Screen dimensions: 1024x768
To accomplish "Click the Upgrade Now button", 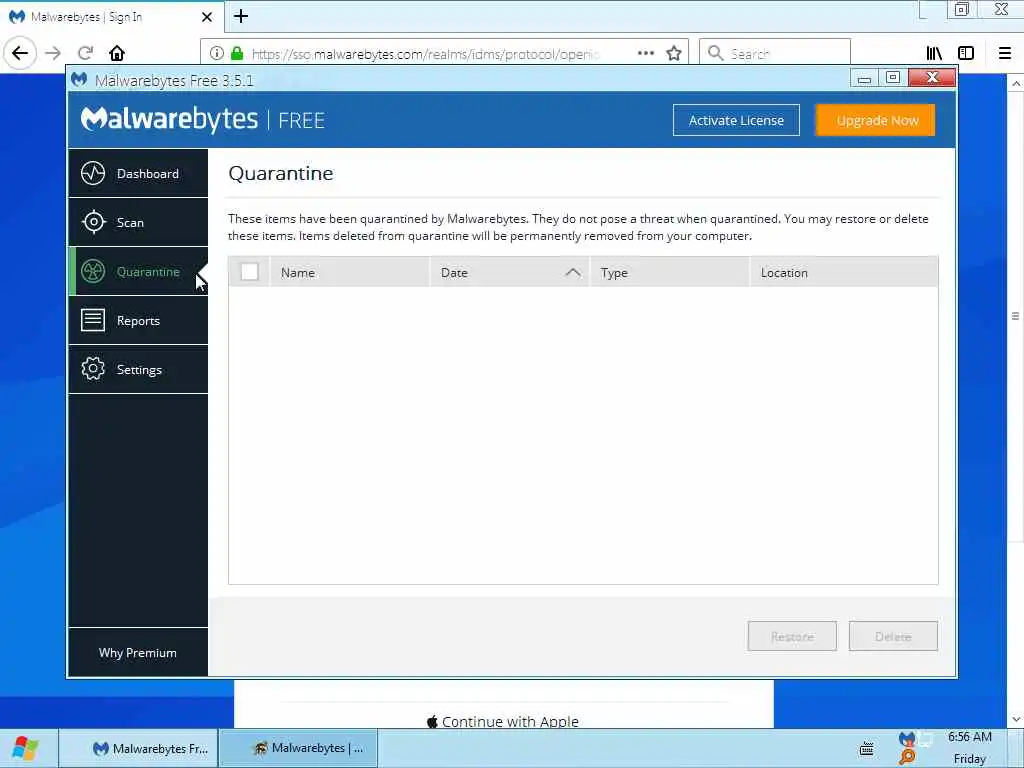I will [876, 120].
